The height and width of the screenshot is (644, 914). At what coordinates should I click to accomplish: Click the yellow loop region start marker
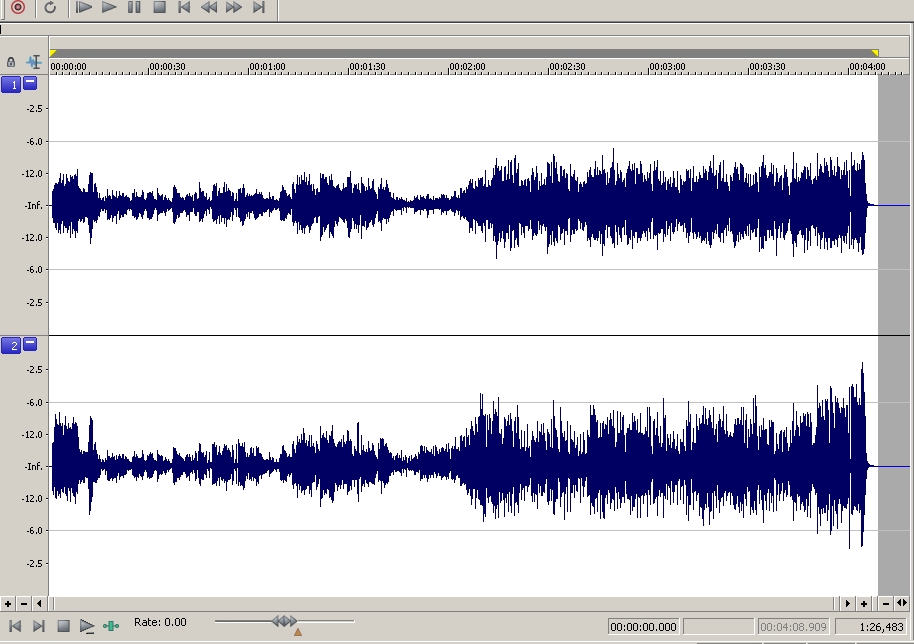53,54
